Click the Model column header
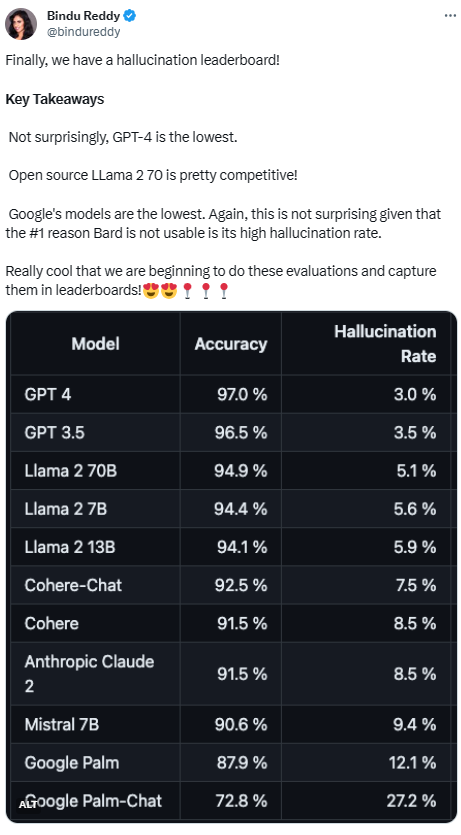 [x=95, y=343]
